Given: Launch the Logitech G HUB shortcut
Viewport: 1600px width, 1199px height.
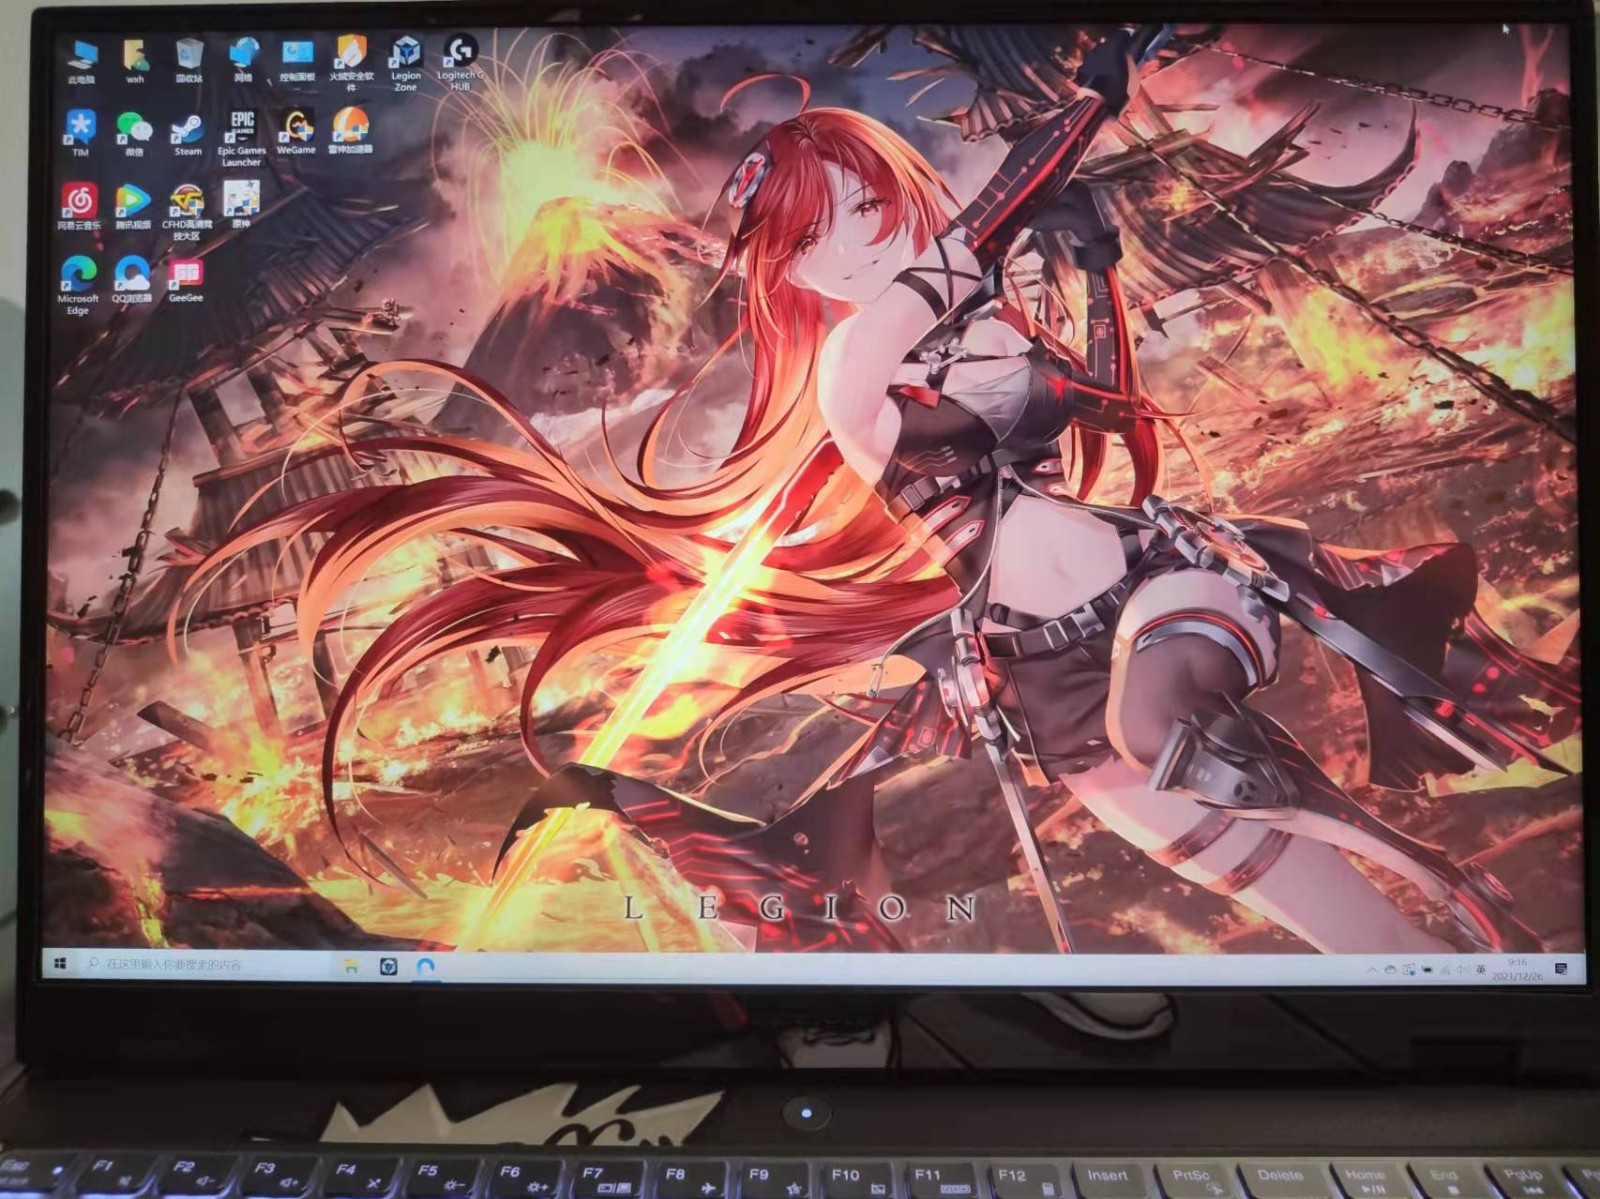Looking at the screenshot, I should click(x=460, y=63).
